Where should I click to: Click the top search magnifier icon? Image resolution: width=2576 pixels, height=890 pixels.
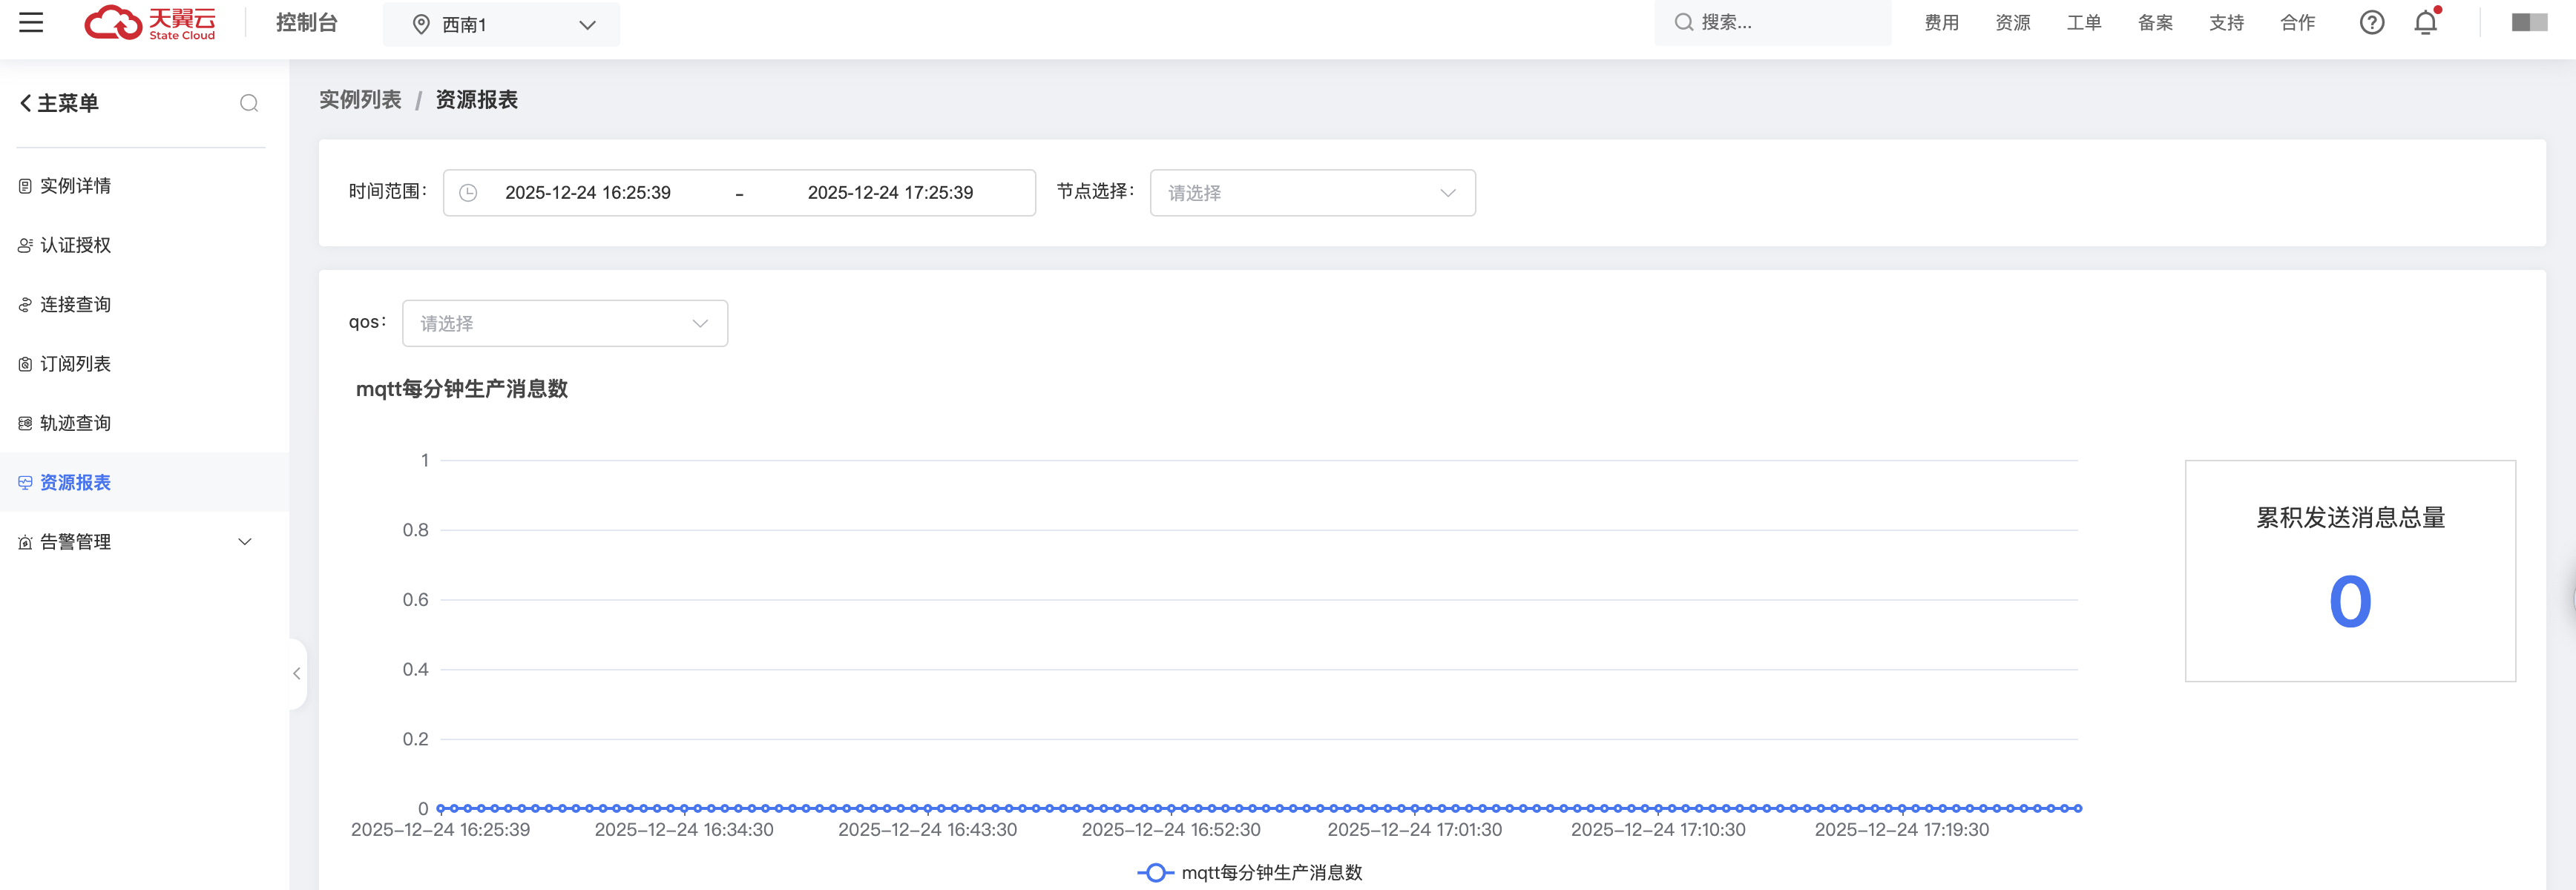[x=1684, y=22]
